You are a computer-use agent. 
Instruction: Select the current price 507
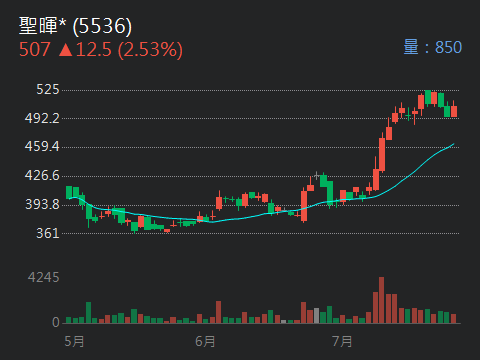[35, 50]
